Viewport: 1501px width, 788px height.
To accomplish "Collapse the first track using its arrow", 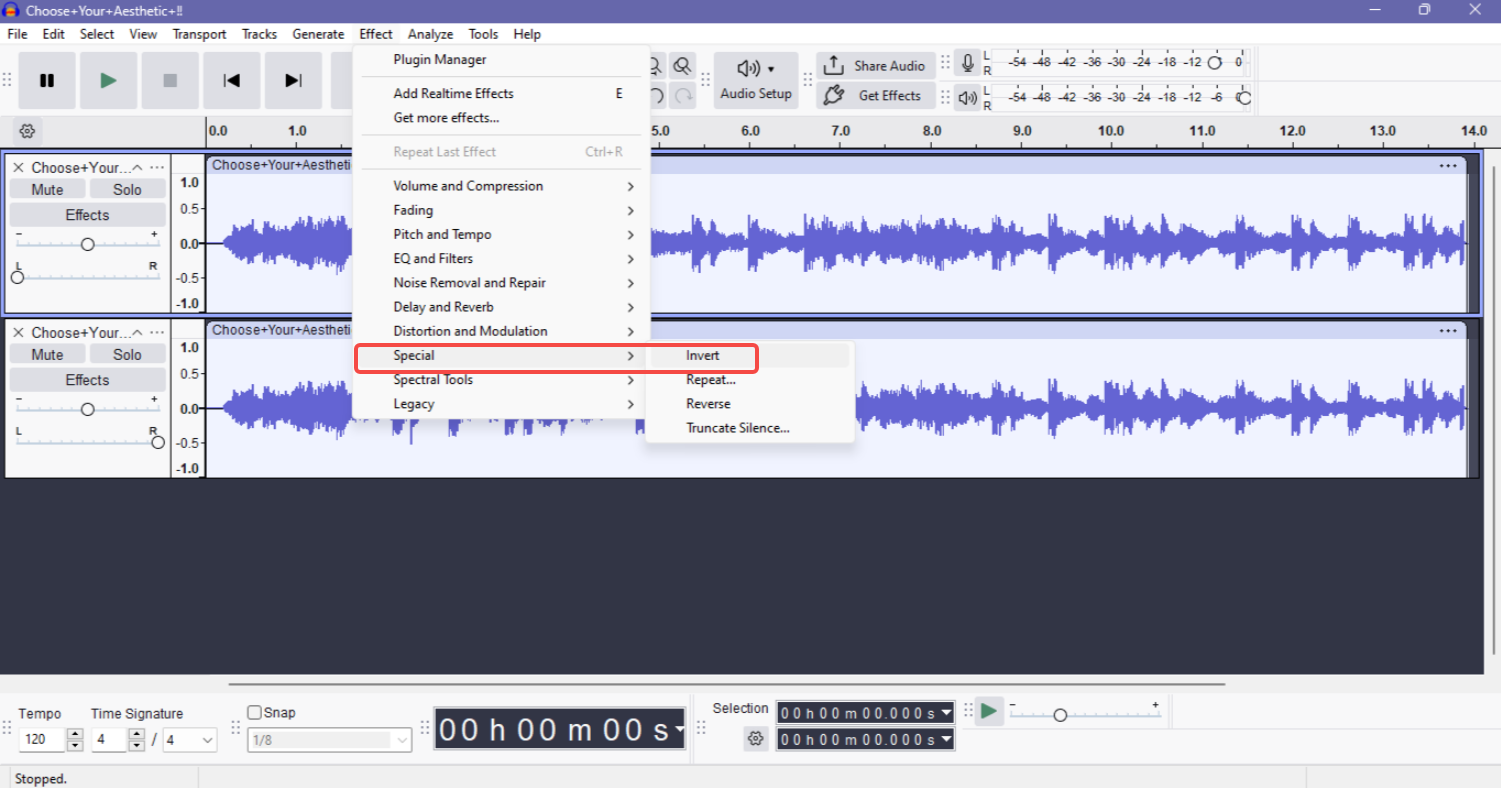I will point(137,168).
